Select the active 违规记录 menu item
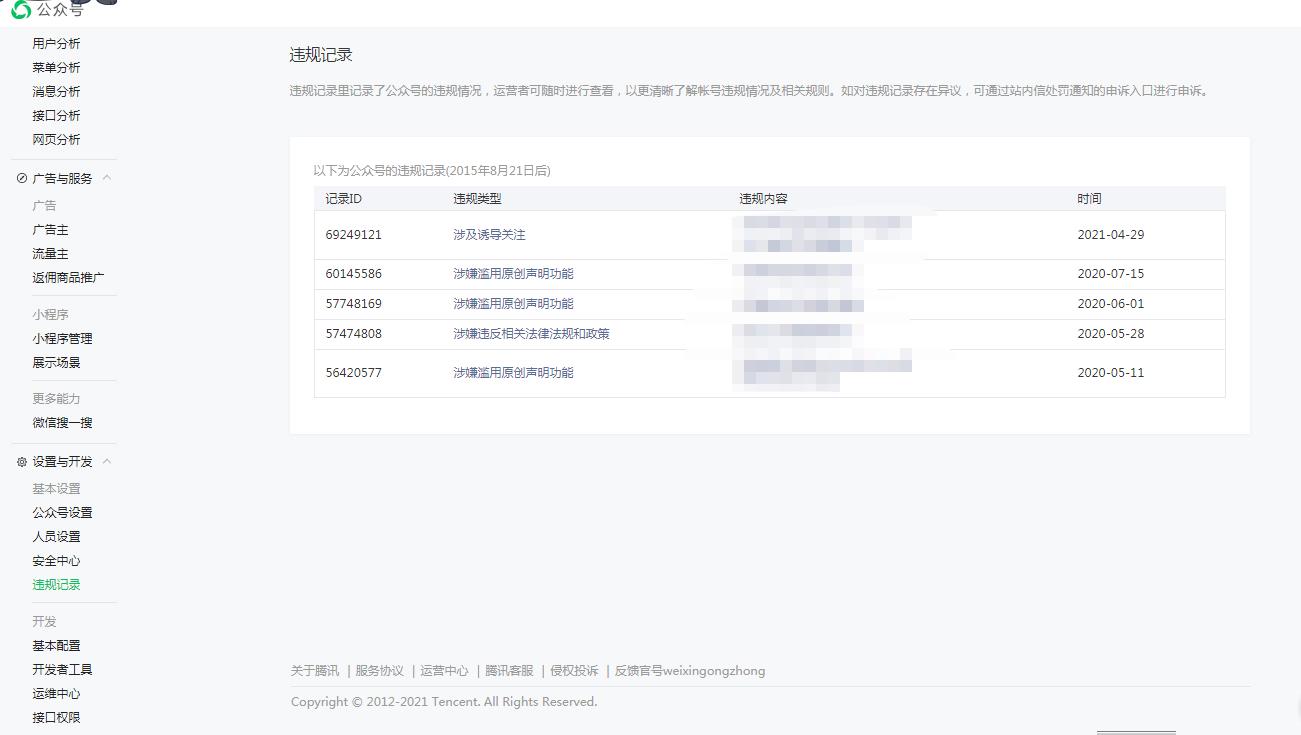This screenshot has height=735, width=1301. pyautogui.click(x=56, y=585)
